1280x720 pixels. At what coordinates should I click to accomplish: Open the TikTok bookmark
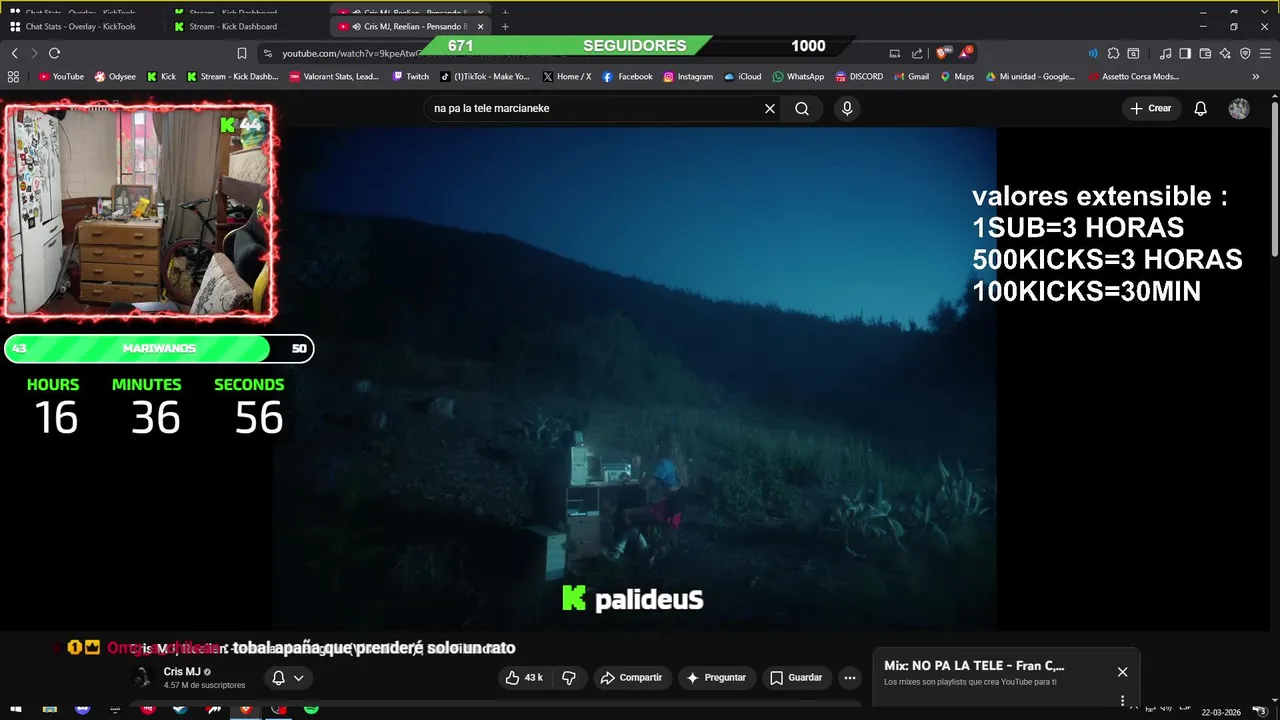click(485, 76)
